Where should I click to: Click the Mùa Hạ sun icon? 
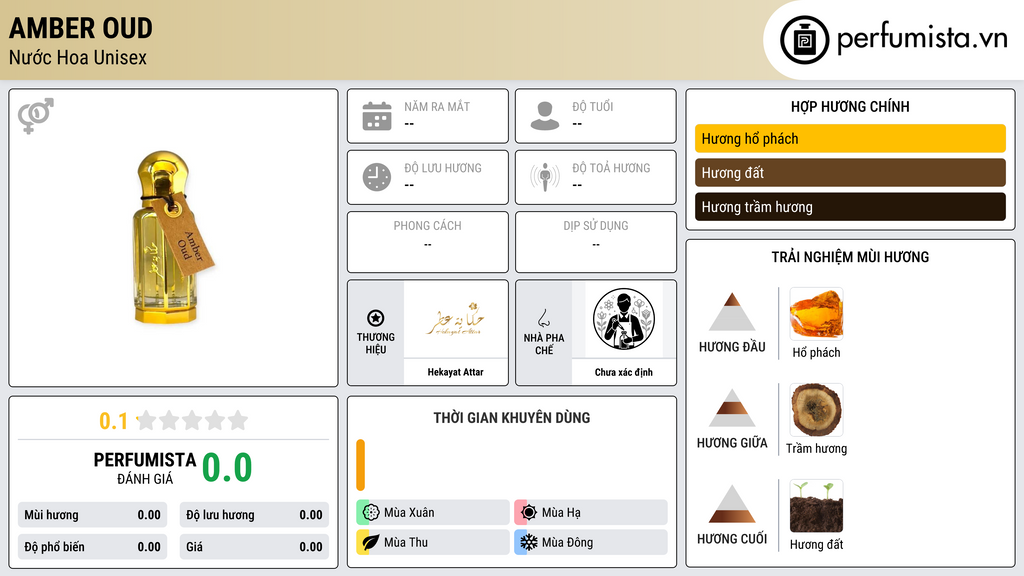[x=529, y=513]
